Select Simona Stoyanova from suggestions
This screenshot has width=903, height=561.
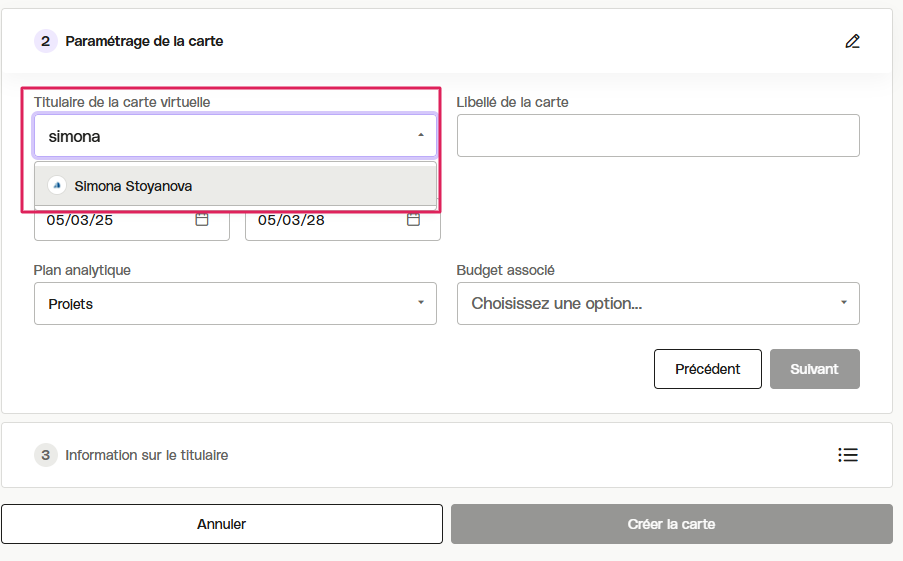coord(235,185)
